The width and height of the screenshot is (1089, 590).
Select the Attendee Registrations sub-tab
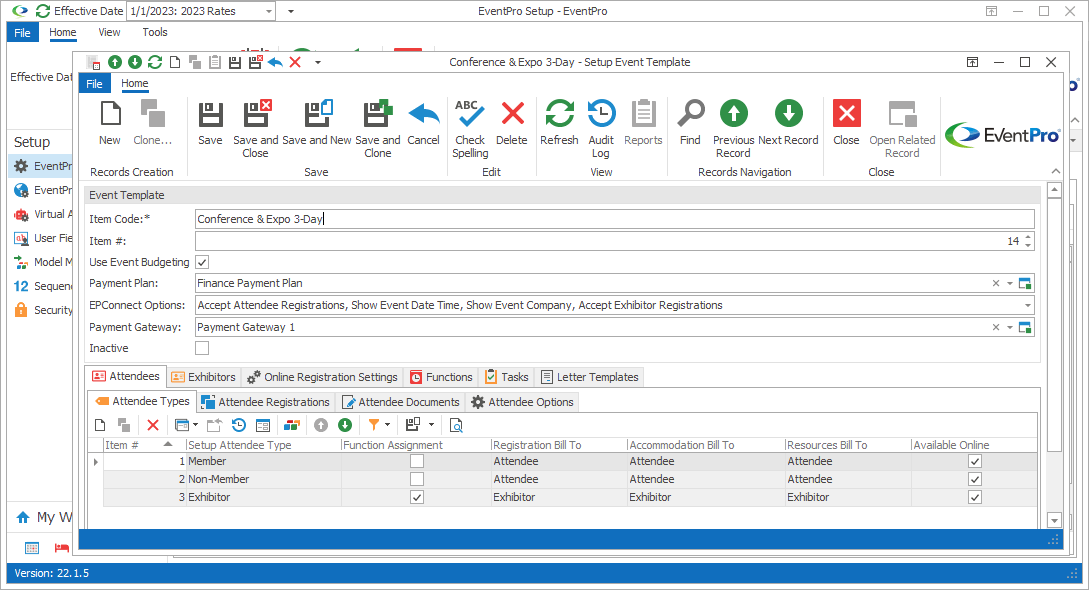point(265,402)
